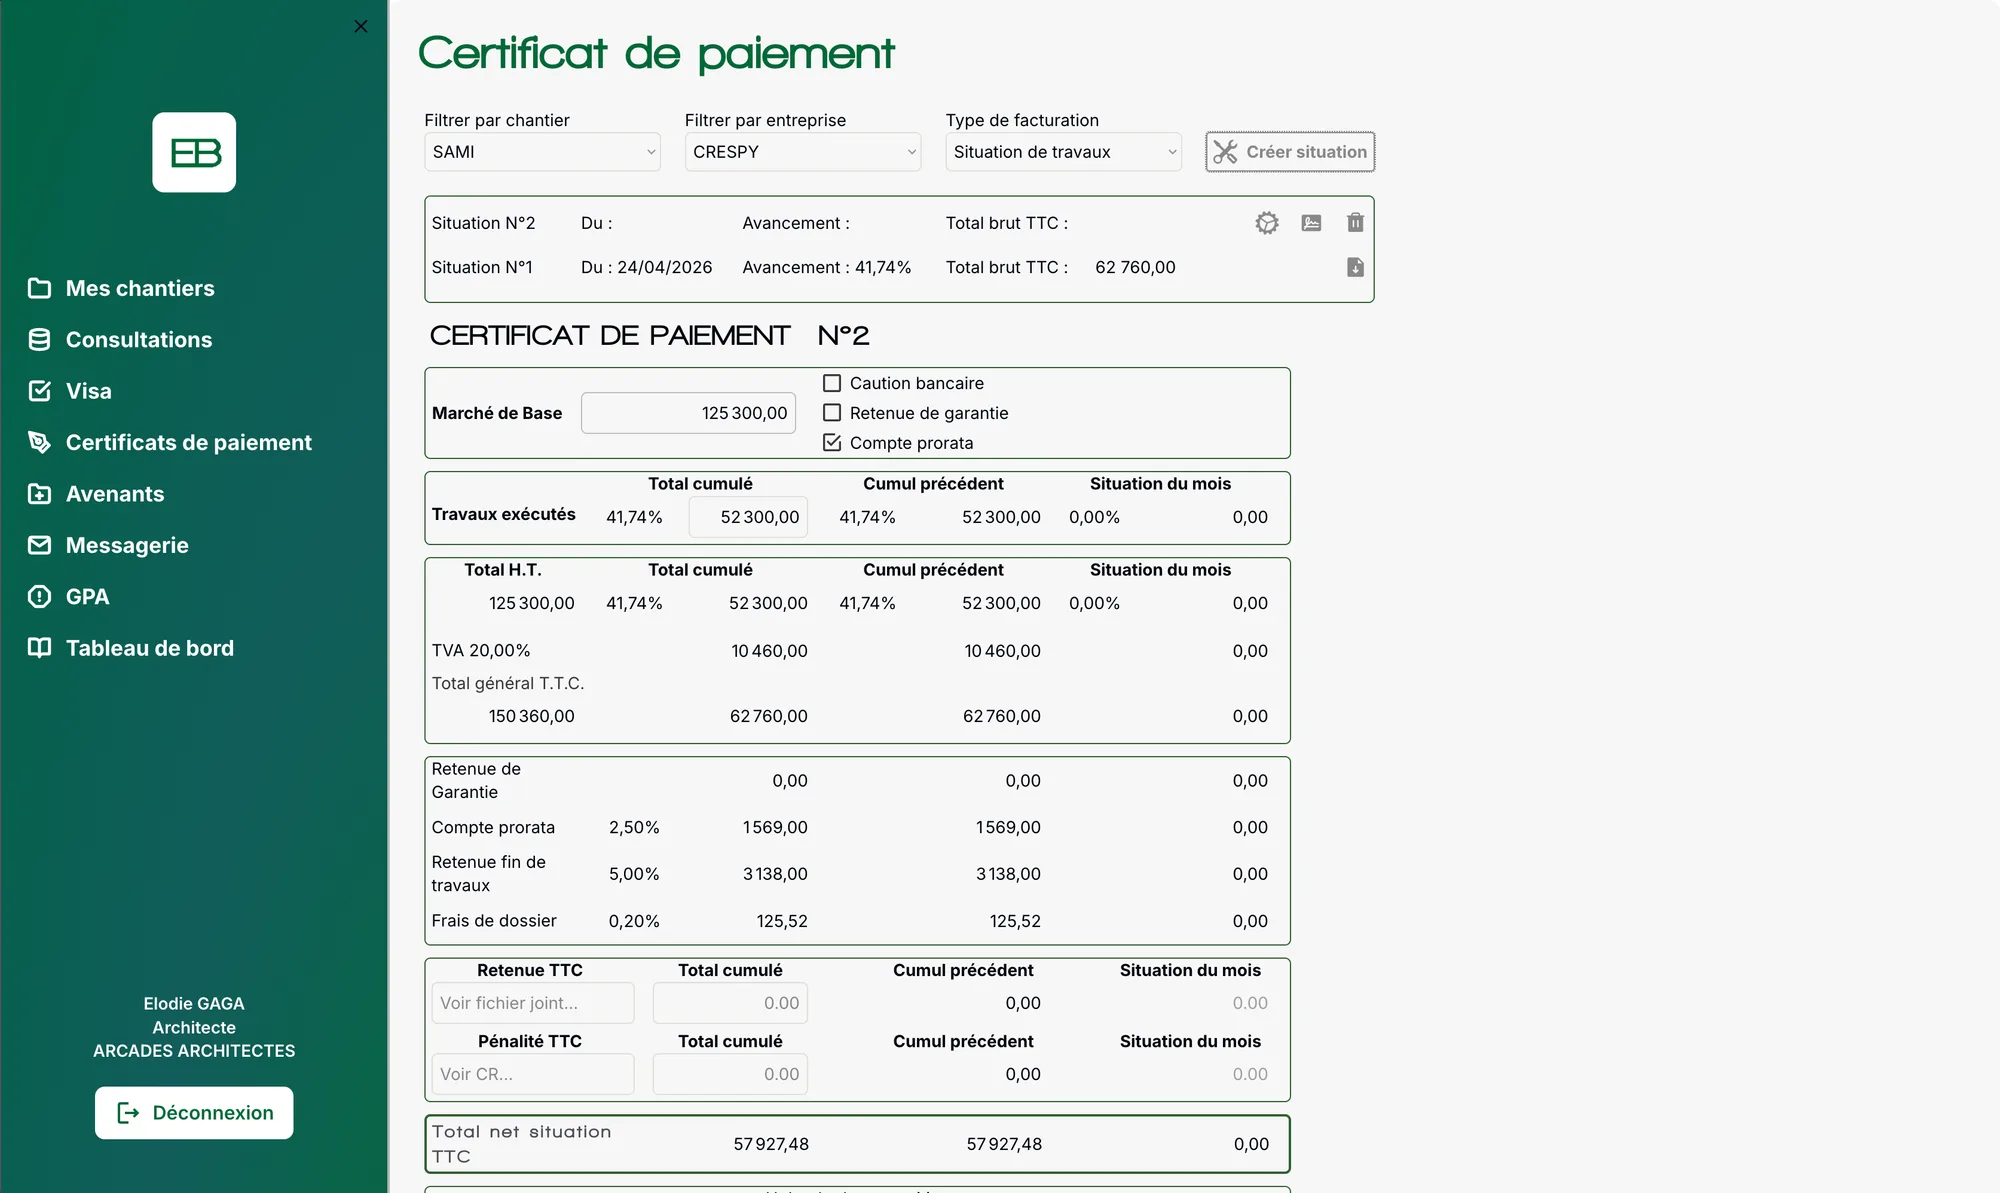Viewport: 2000px width, 1193px height.
Task: Click the Déconnexion button
Action: (x=194, y=1113)
